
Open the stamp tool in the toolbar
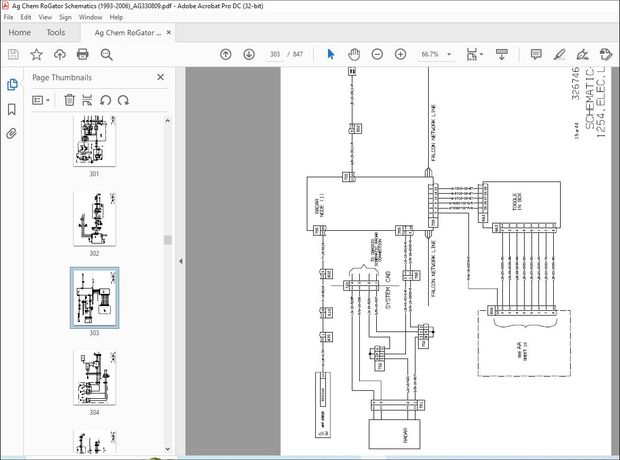pyautogui.click(x=606, y=54)
